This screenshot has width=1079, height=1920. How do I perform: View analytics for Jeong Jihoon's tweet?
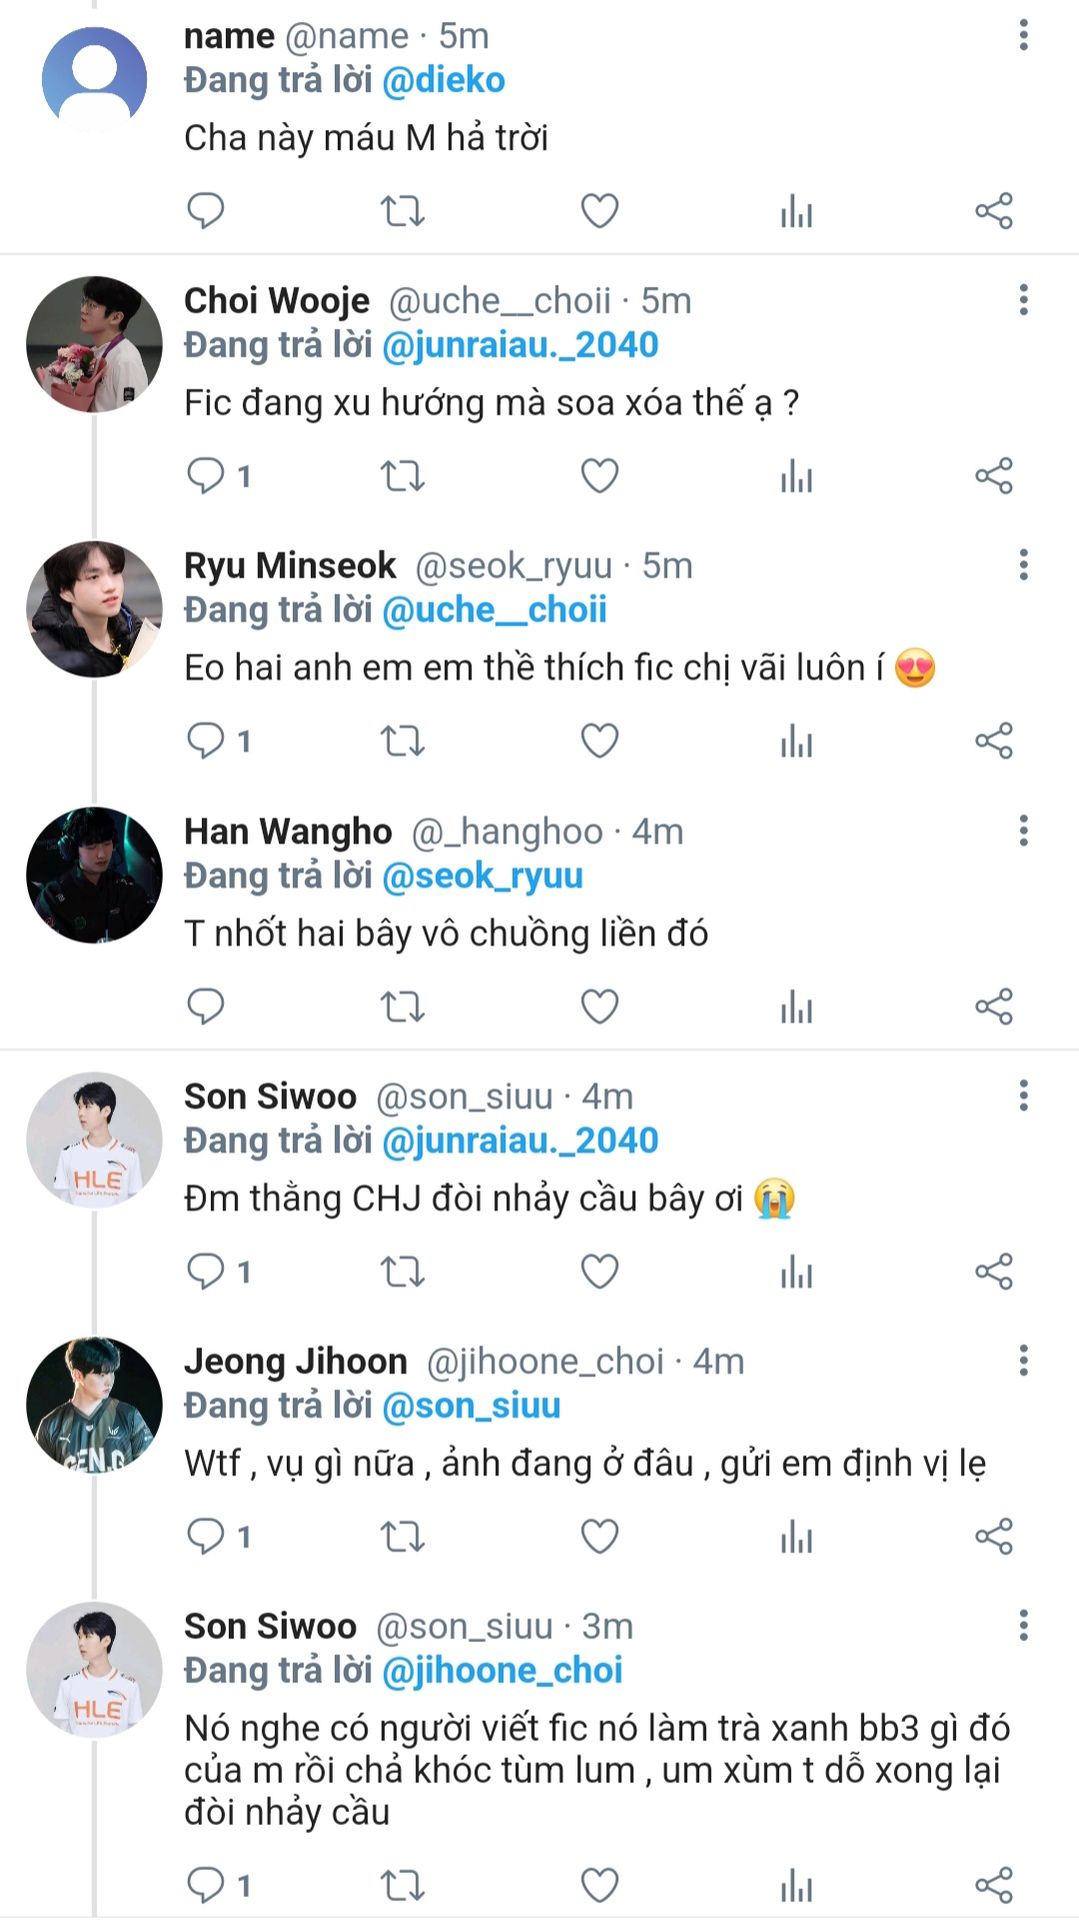[x=796, y=1536]
